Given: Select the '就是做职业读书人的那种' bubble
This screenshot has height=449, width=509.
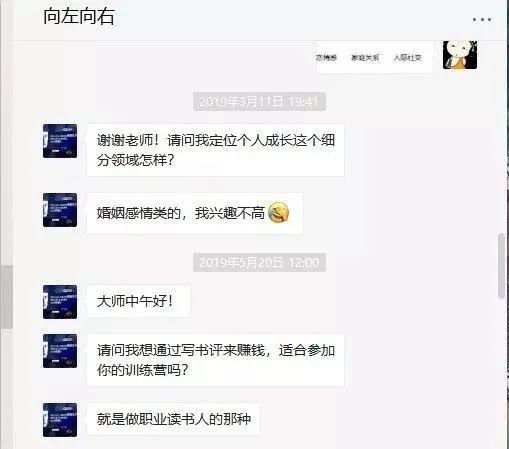Looking at the screenshot, I should tap(173, 419).
